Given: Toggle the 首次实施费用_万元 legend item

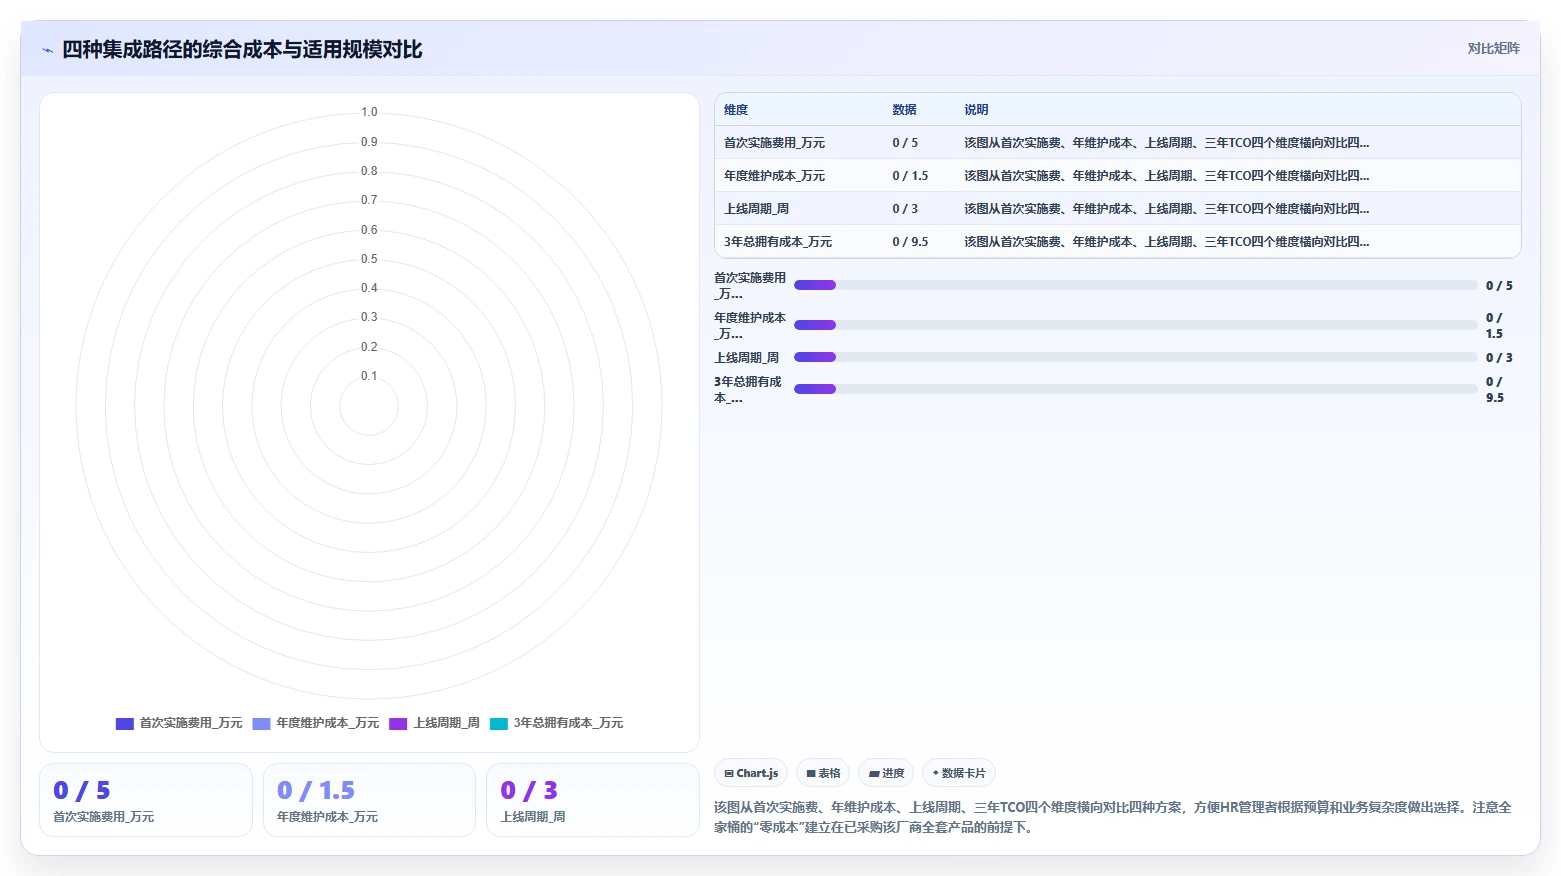Looking at the screenshot, I should 179,723.
